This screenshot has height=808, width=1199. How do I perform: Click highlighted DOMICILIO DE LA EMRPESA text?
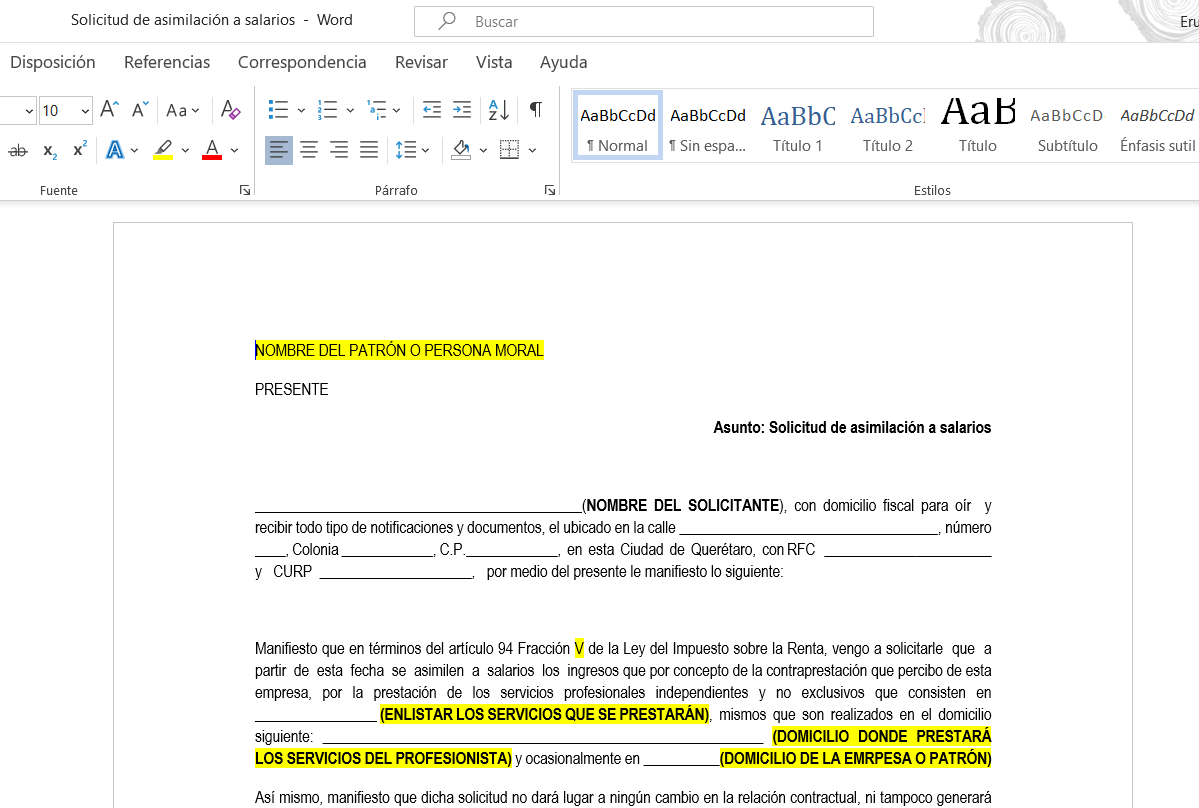tap(856, 758)
